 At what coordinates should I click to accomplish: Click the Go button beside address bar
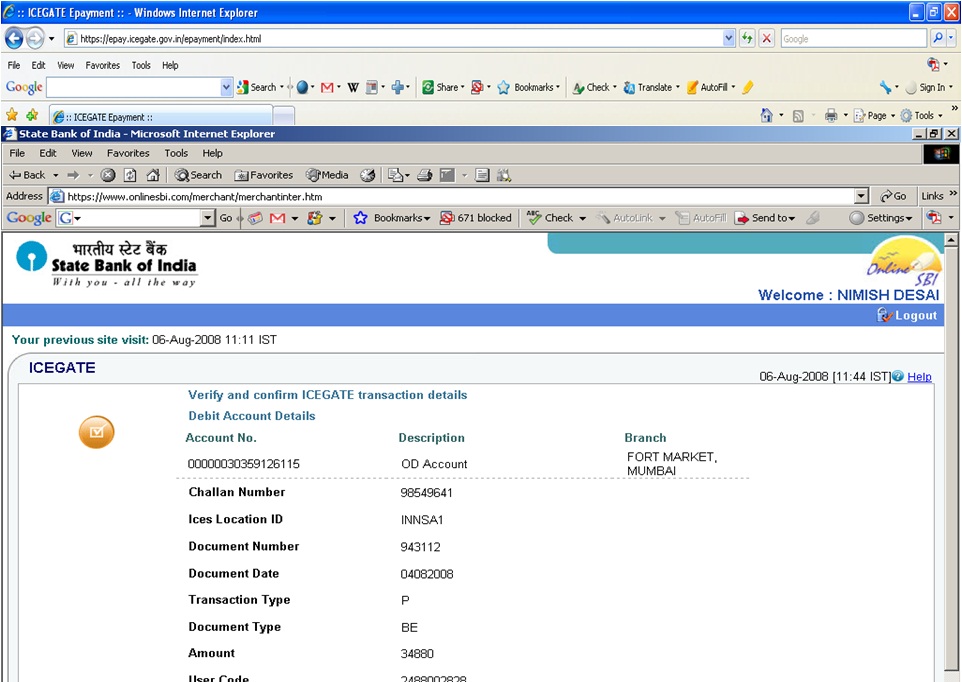(893, 196)
